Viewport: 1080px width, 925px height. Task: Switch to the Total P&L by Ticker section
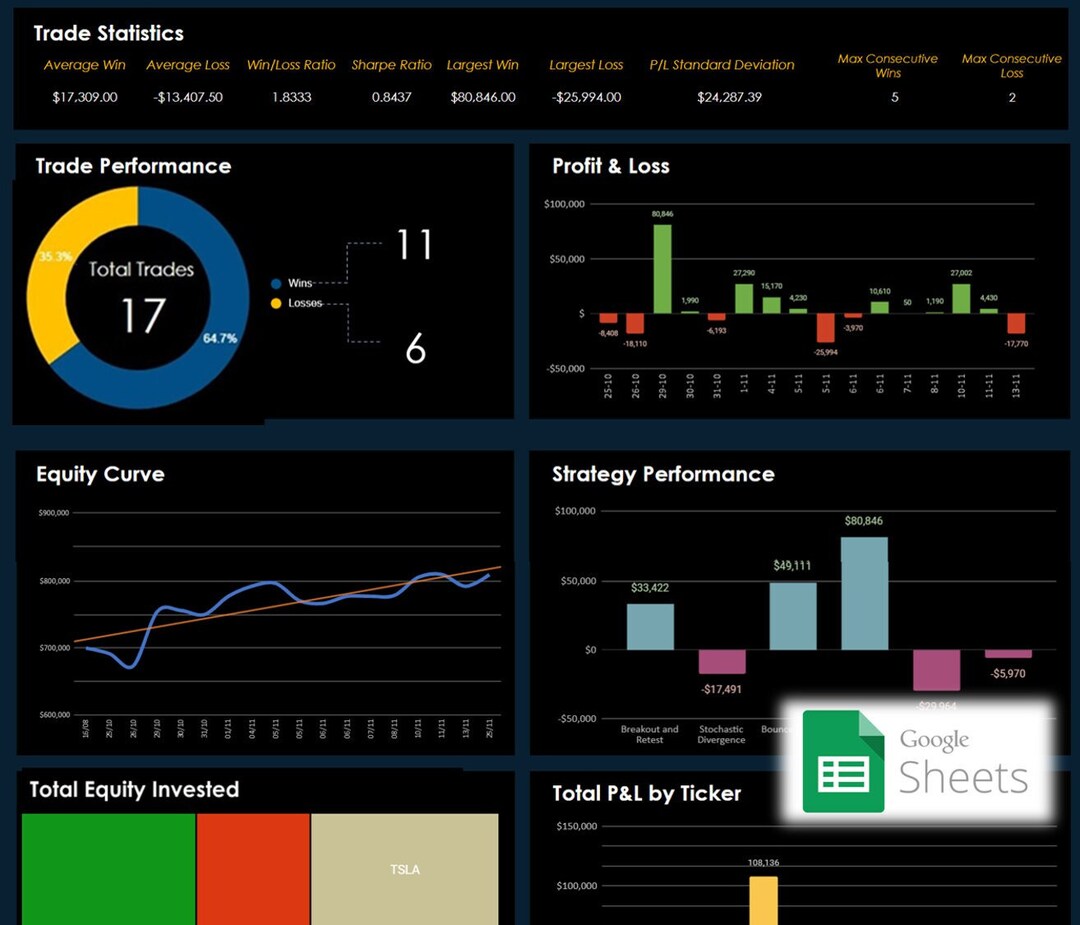coord(647,793)
